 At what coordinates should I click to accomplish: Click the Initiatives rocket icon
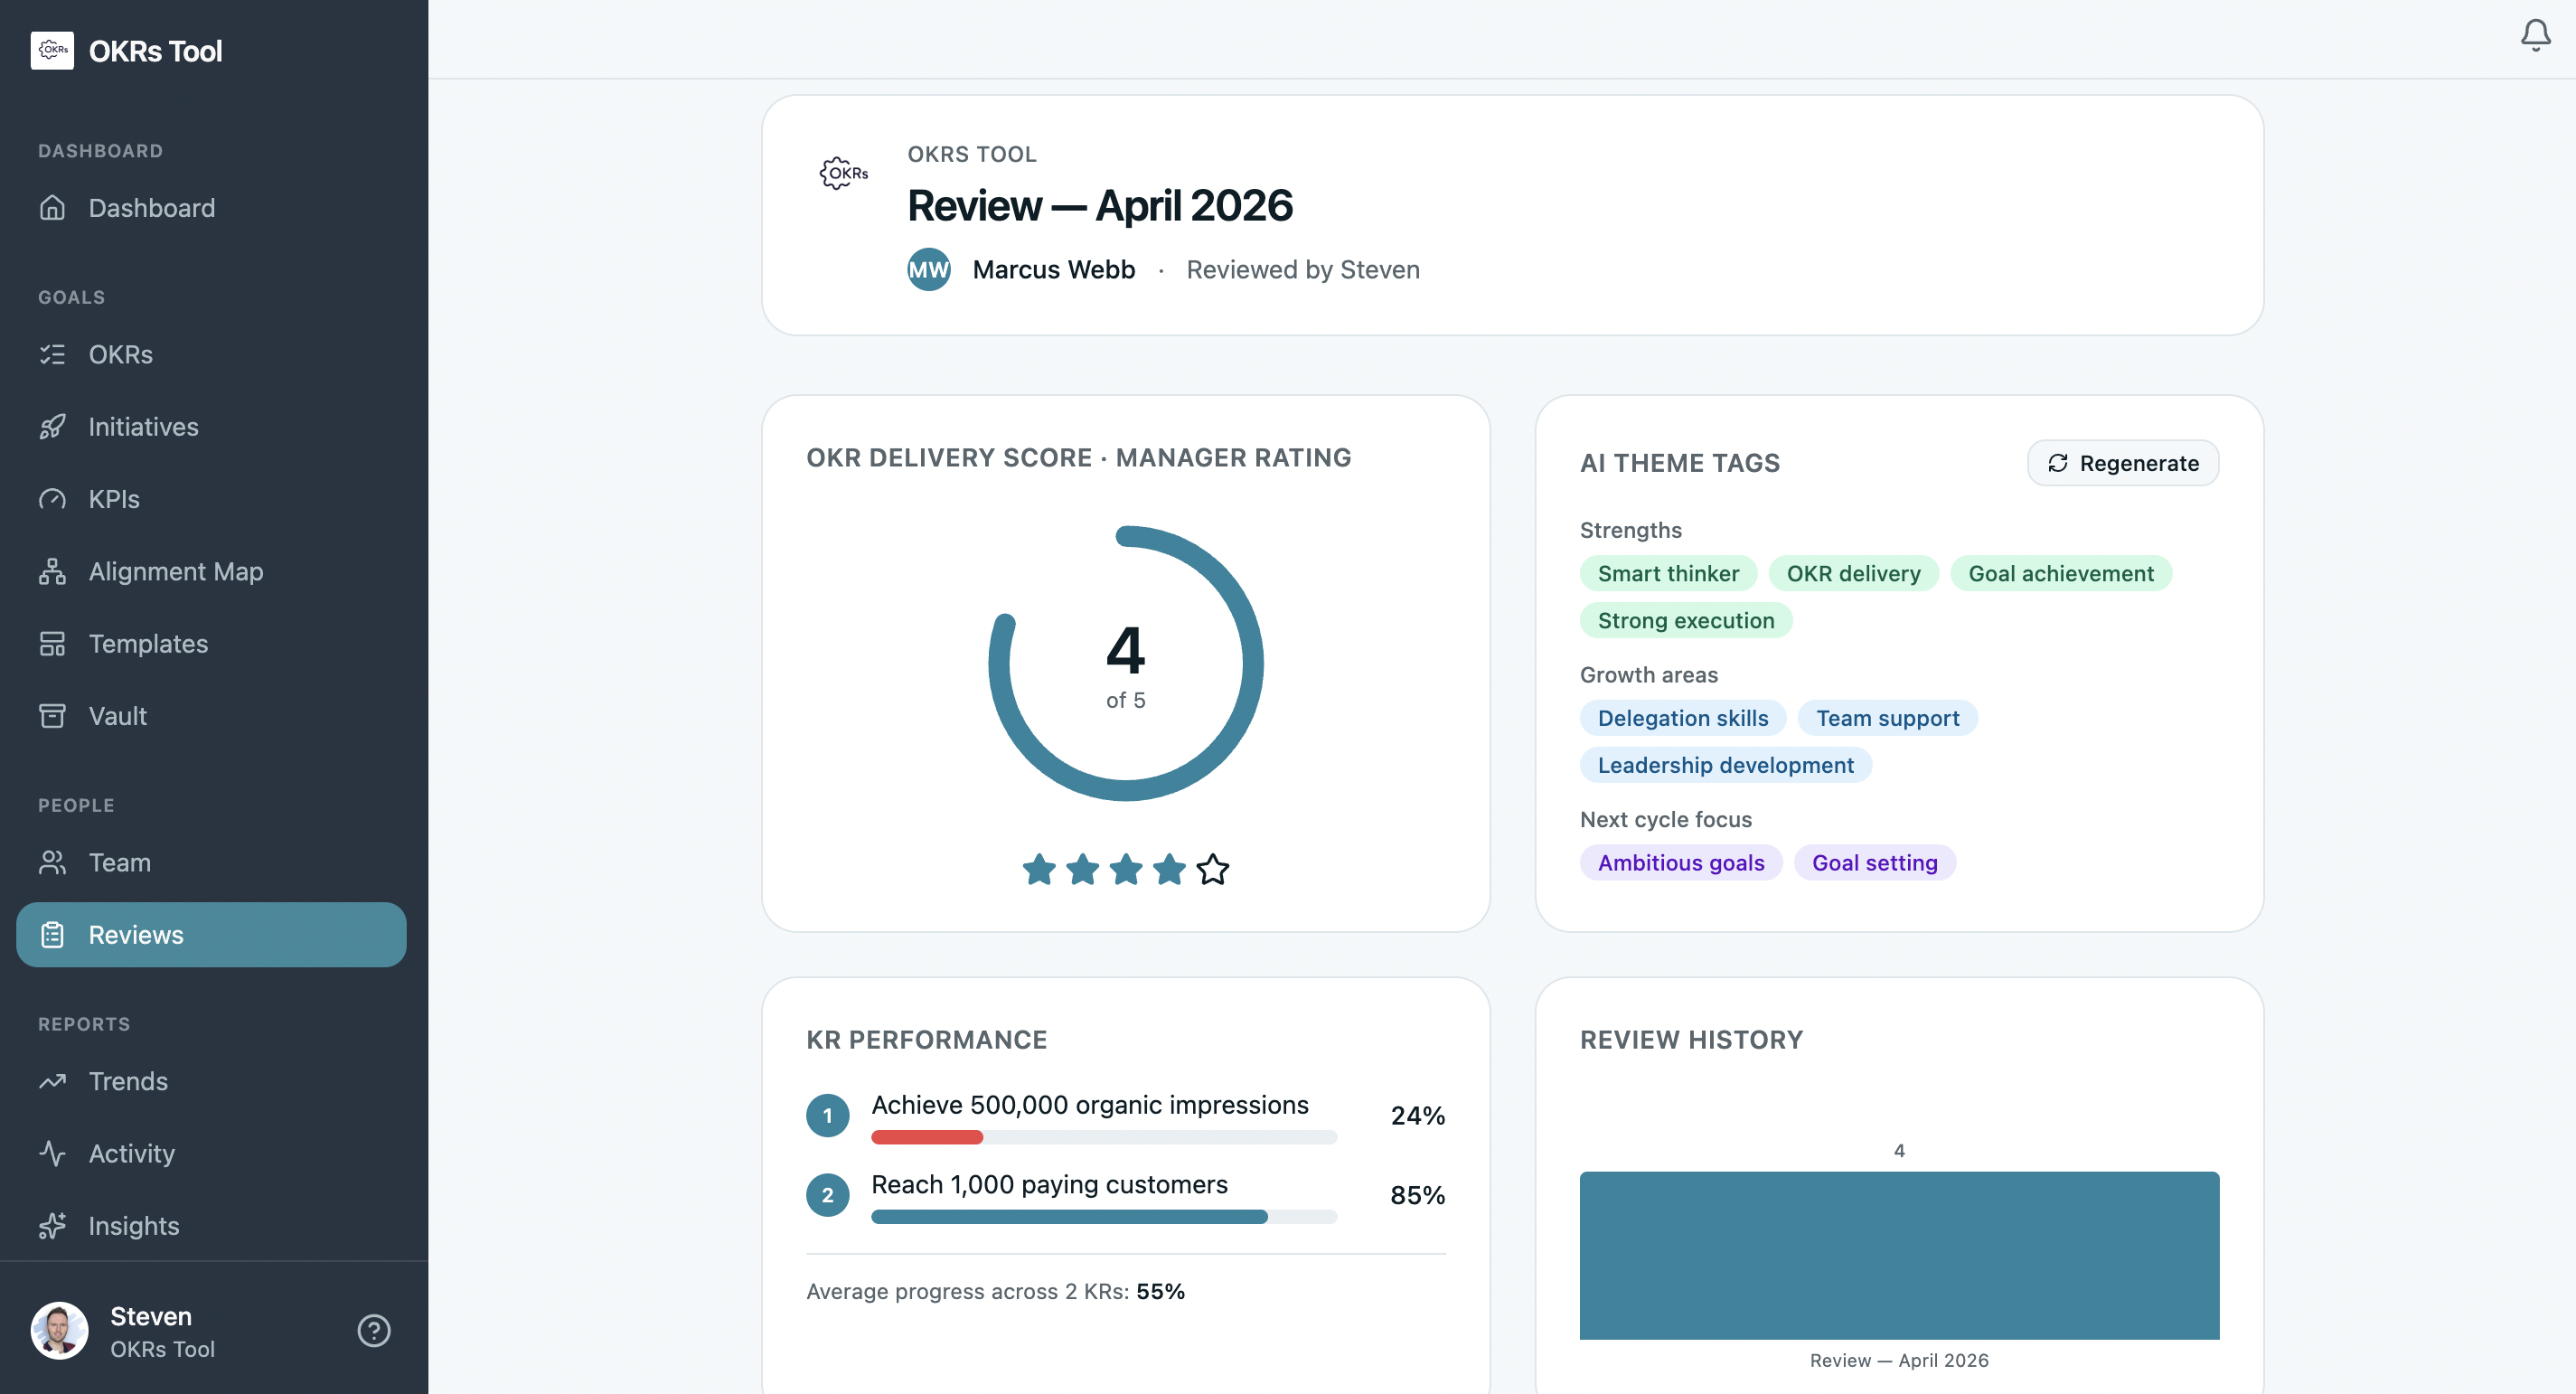click(x=53, y=427)
